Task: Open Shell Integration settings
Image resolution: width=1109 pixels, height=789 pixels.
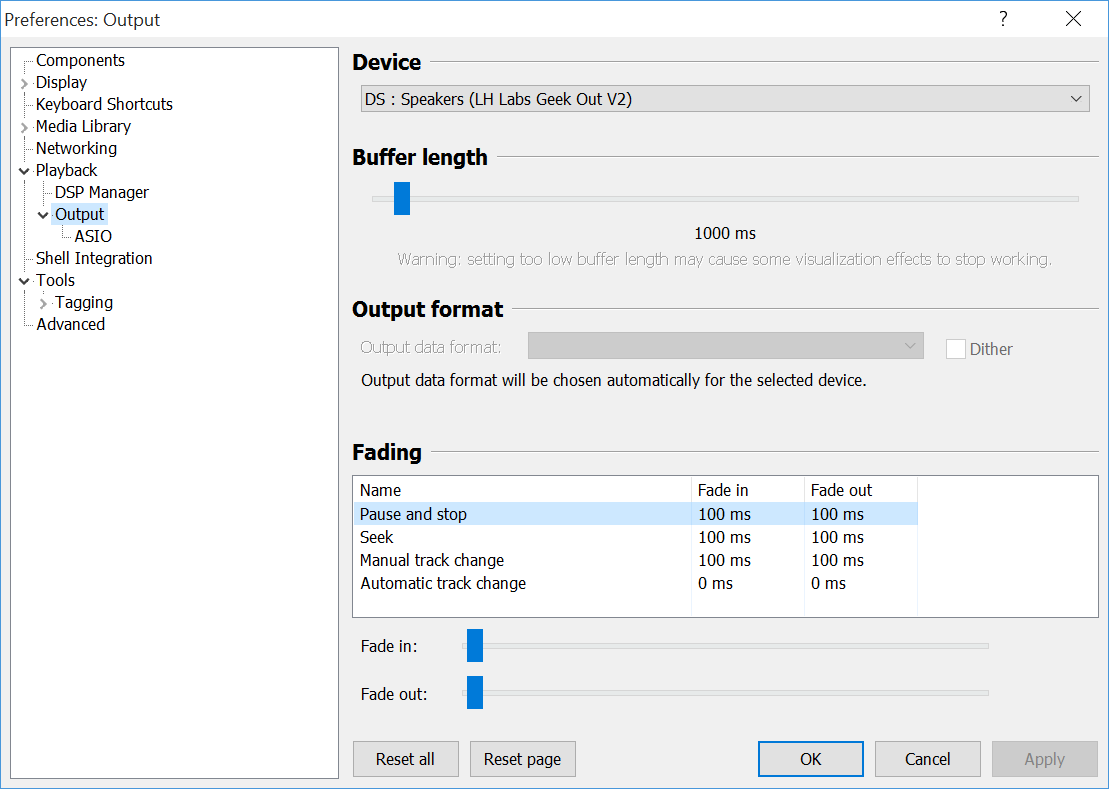Action: tap(94, 258)
